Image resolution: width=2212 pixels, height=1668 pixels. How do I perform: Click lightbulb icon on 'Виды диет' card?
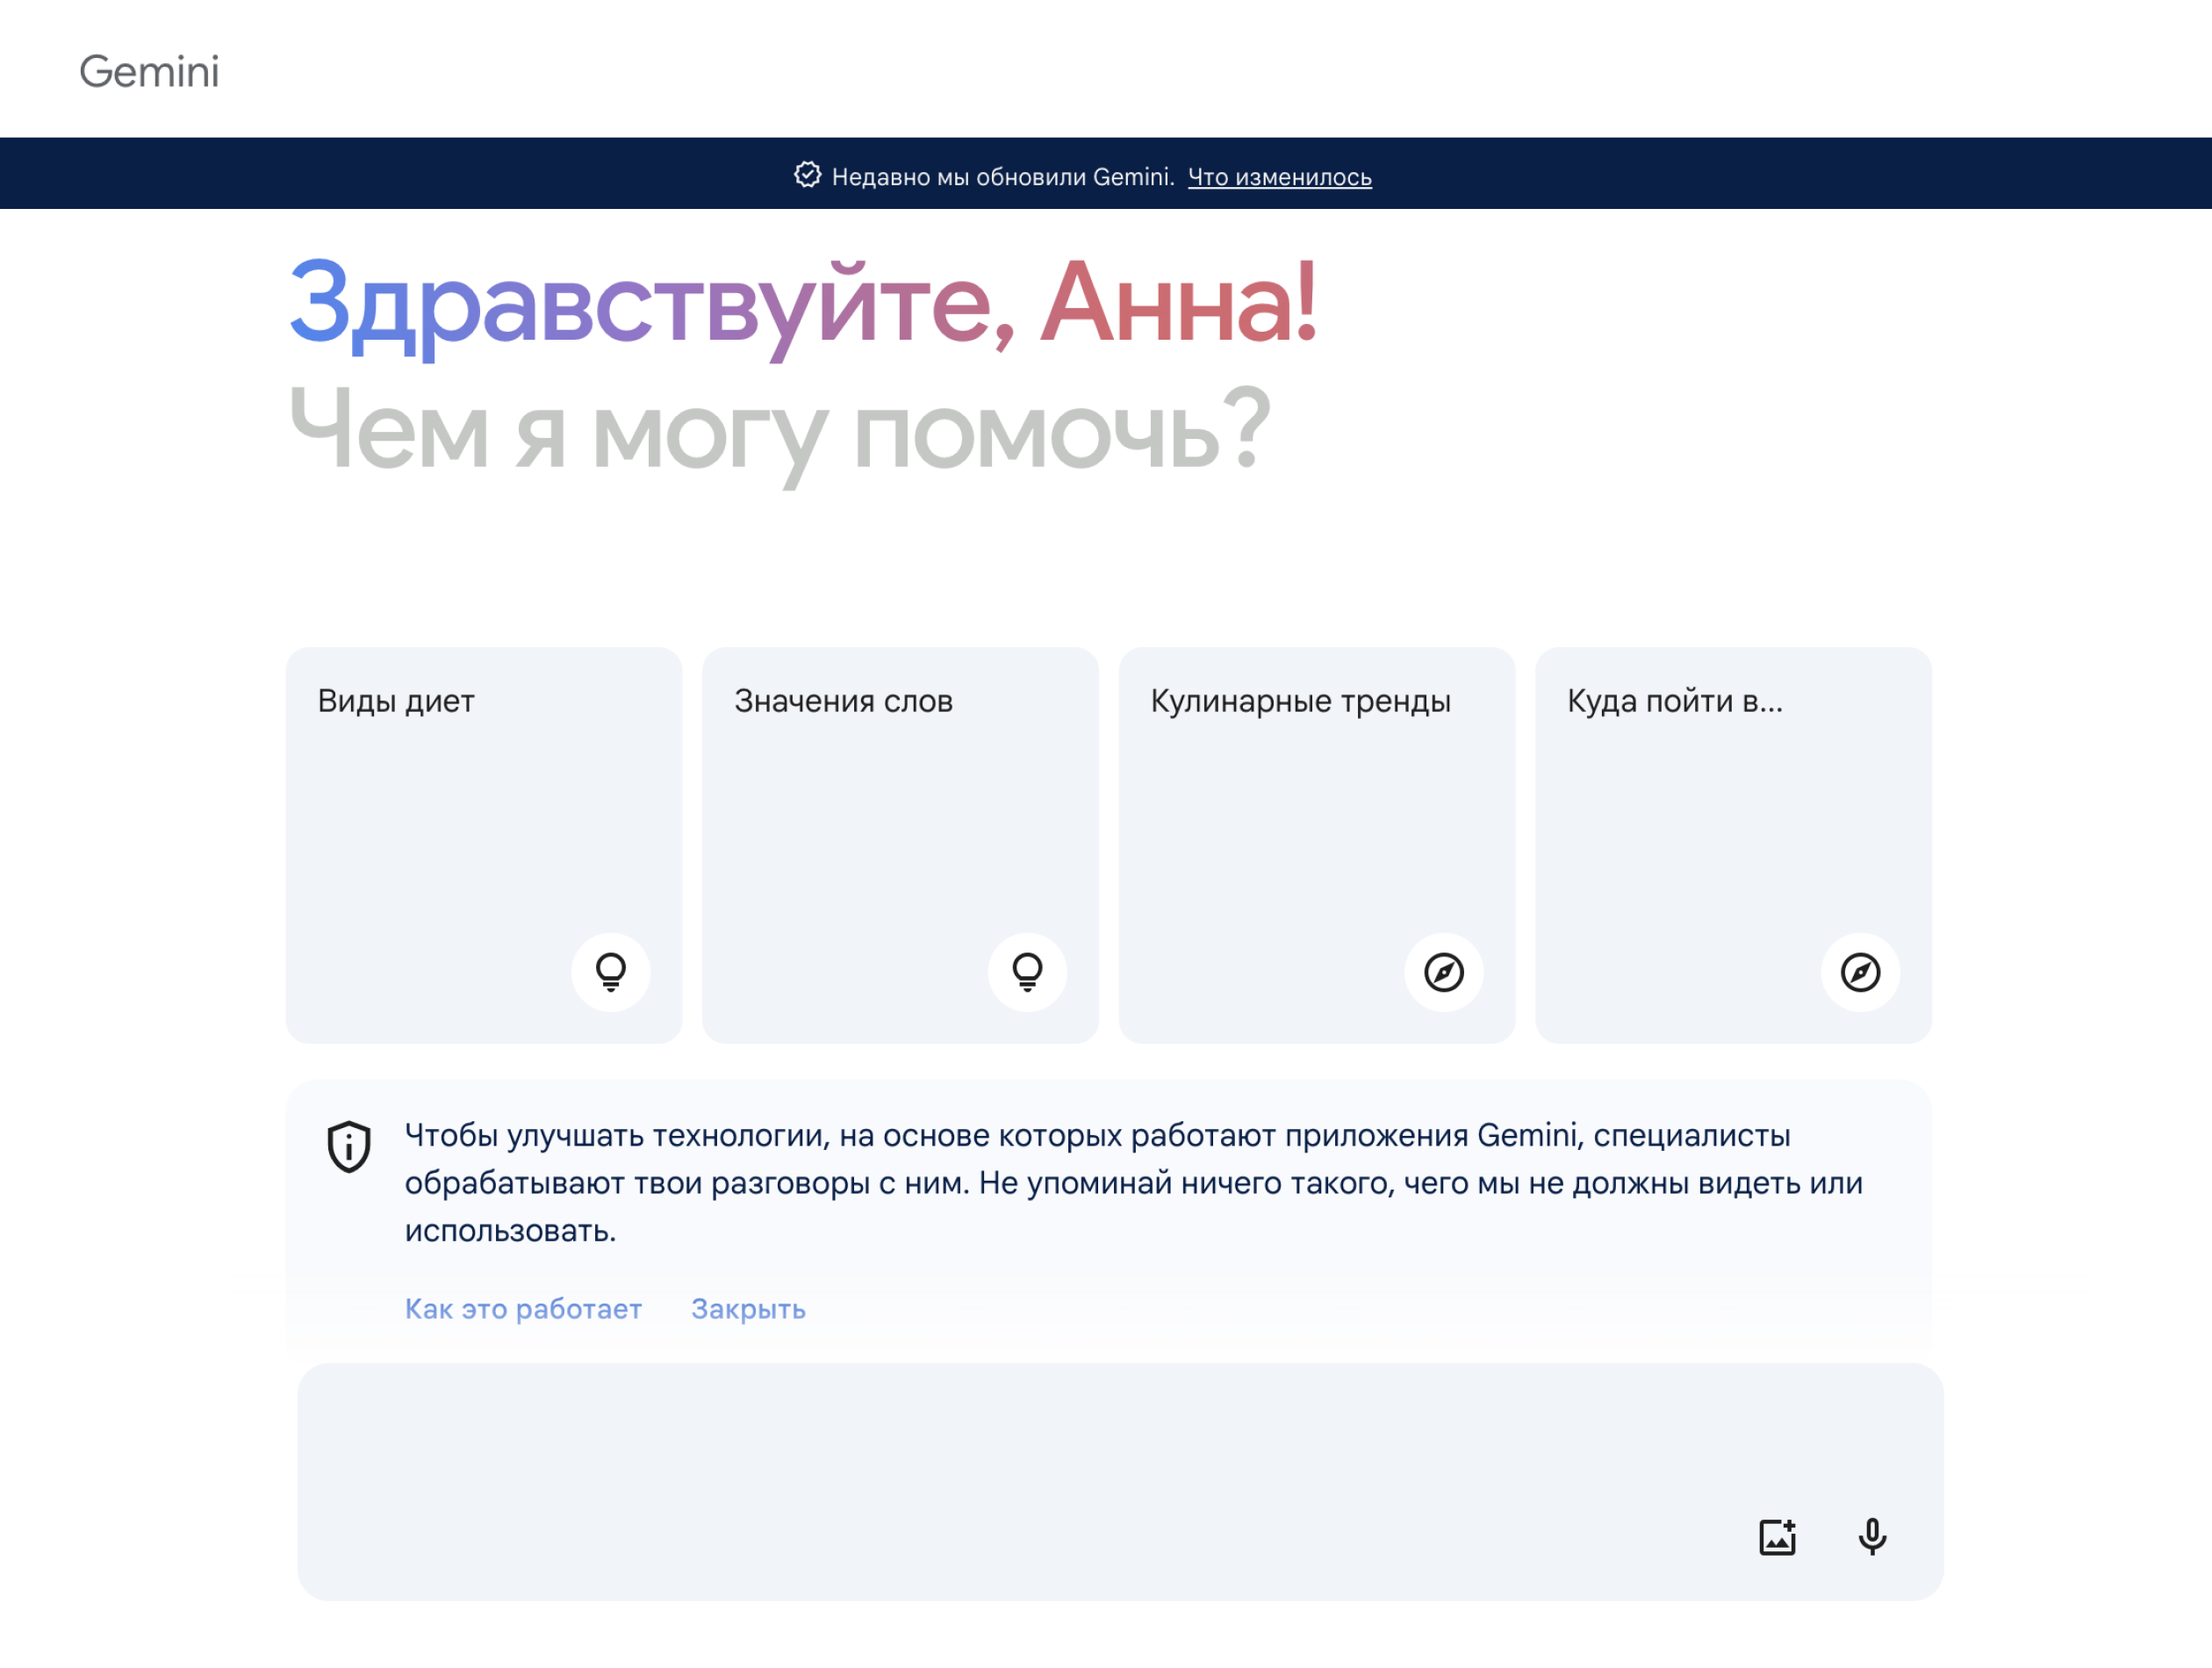coord(611,972)
